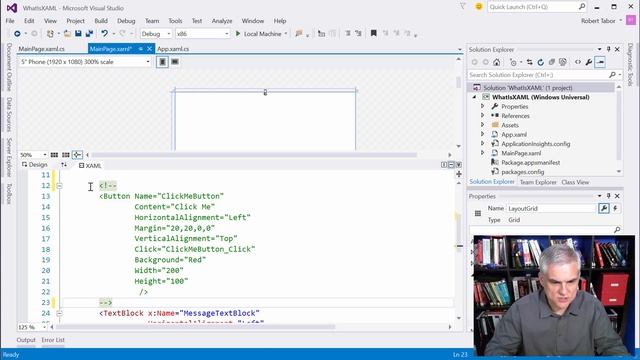Click the bookmark toggle icon in toolbar

point(373,33)
